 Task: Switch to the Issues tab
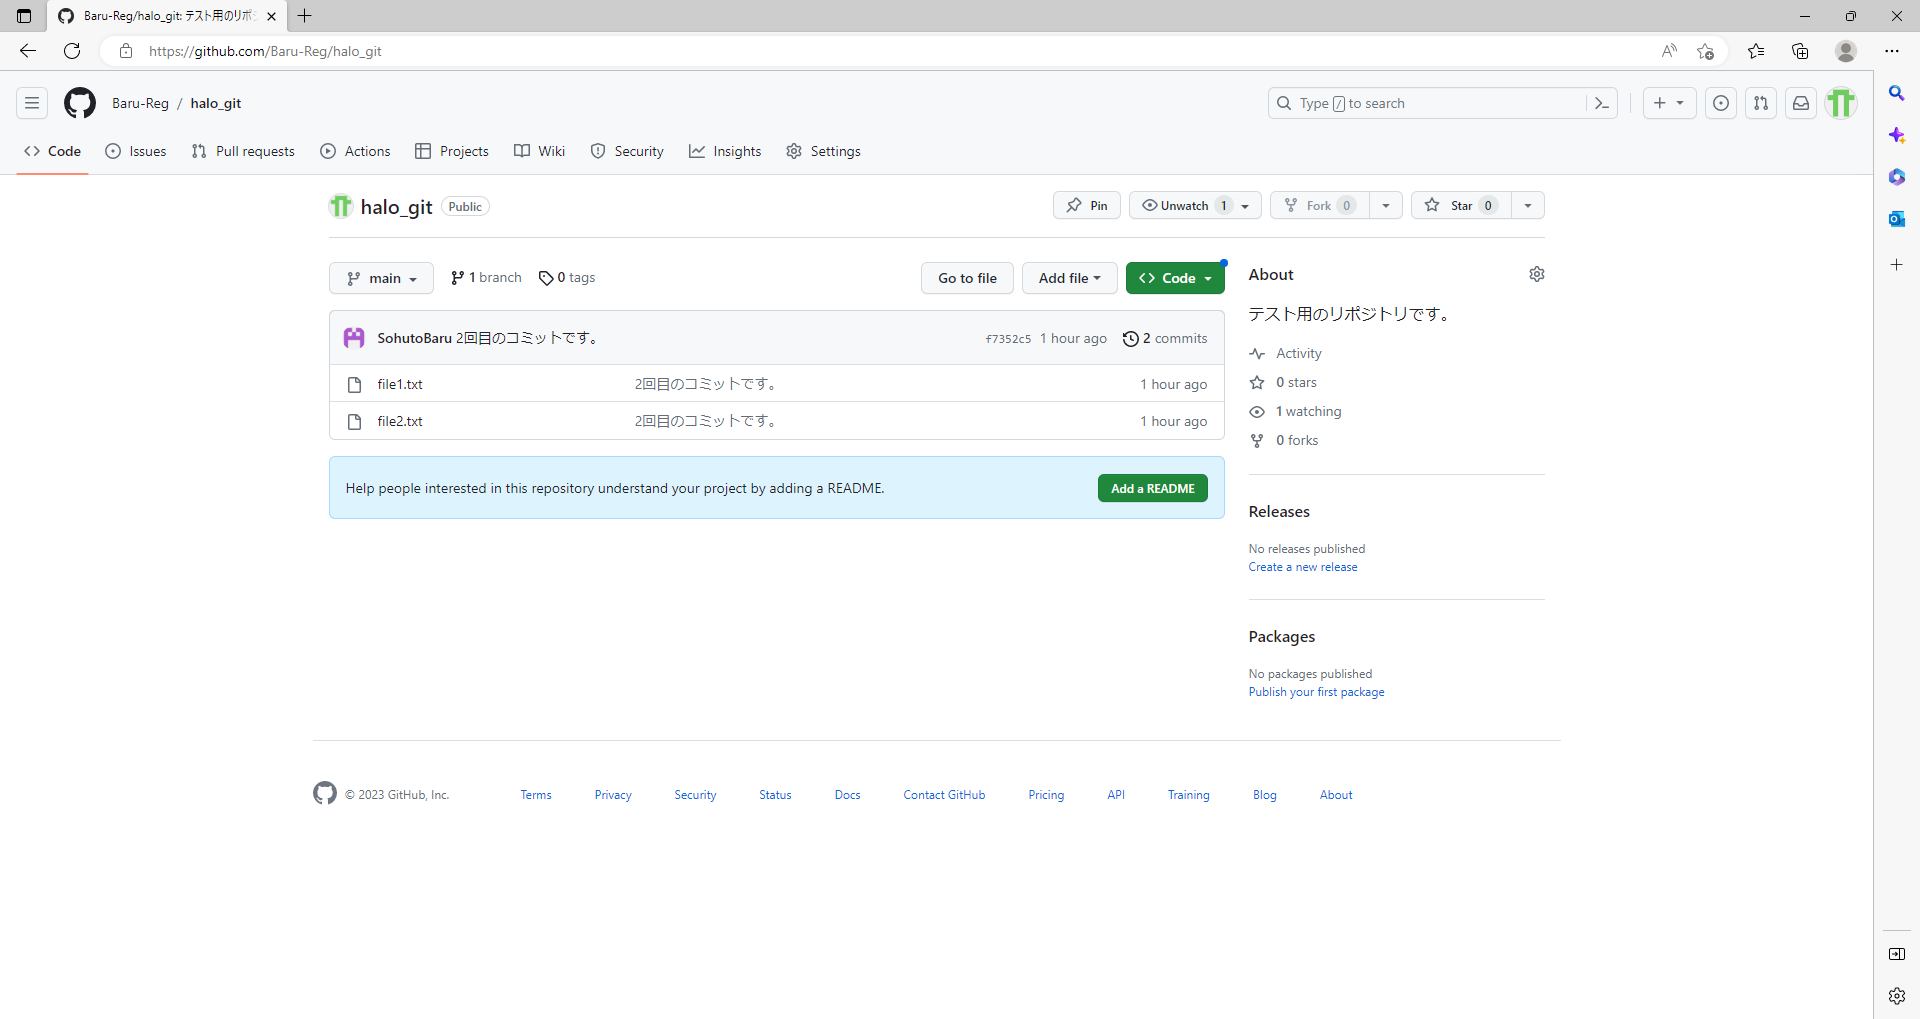136,151
